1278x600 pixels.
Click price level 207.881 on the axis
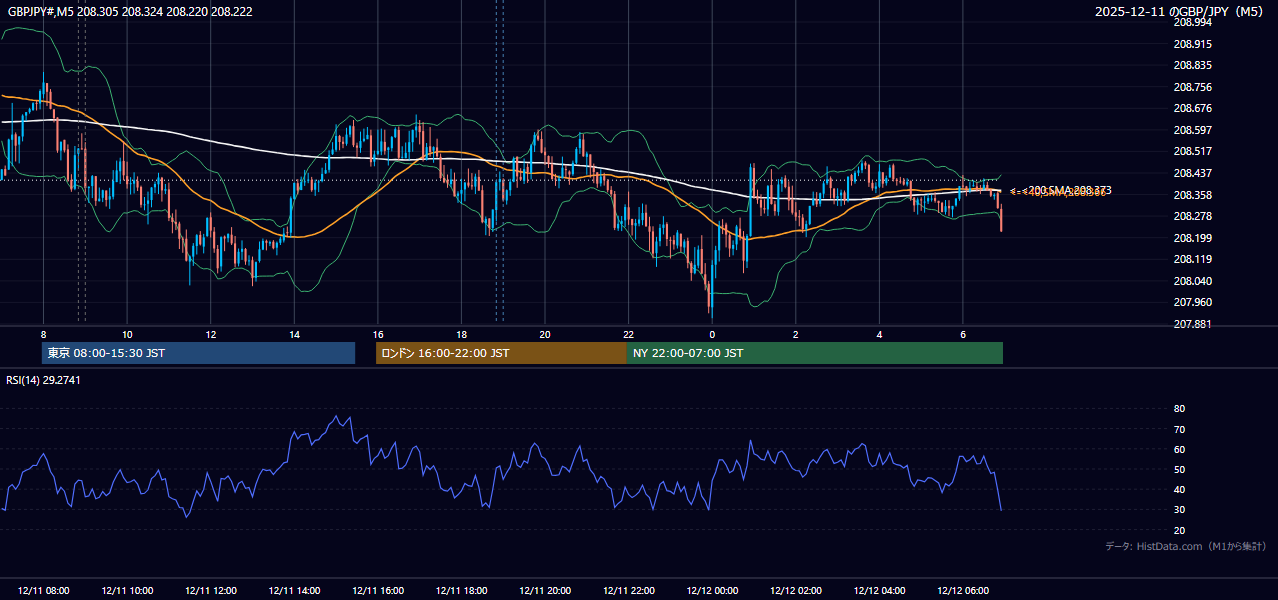(1192, 324)
